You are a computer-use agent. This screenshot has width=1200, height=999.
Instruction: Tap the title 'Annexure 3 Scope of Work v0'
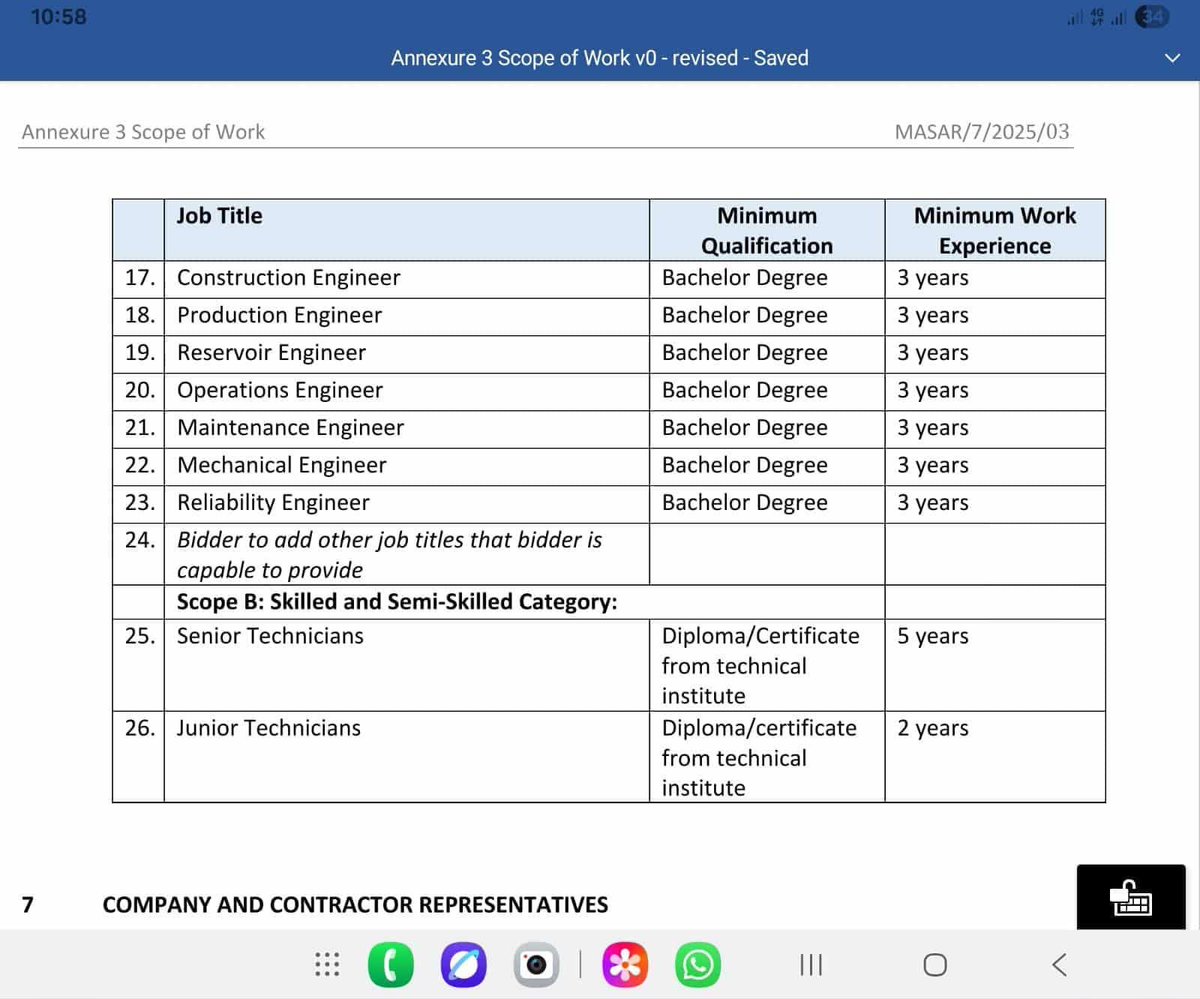[x=598, y=58]
